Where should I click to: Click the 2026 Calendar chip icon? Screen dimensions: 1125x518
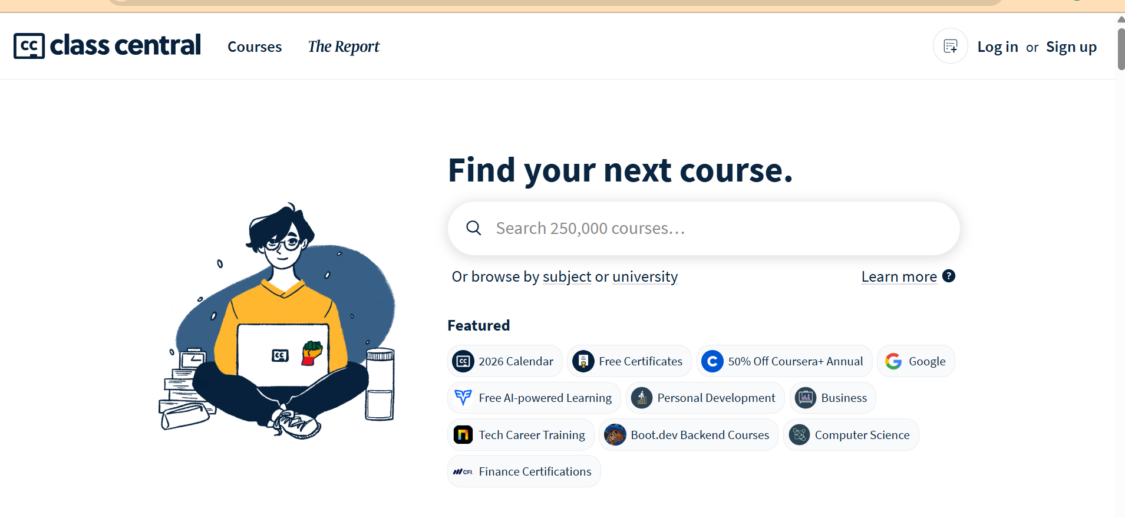(463, 361)
